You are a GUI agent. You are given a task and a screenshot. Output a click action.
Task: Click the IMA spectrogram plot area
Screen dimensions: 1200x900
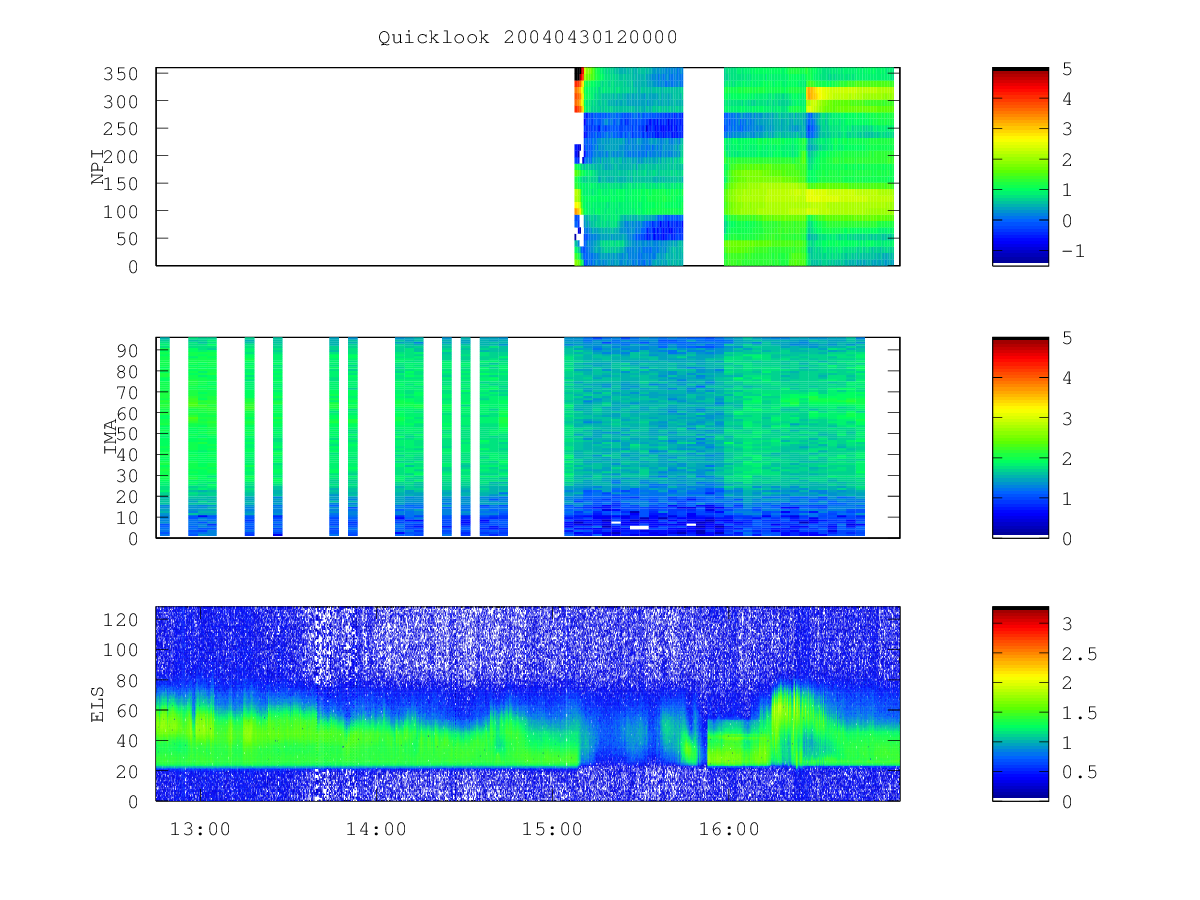[528, 438]
